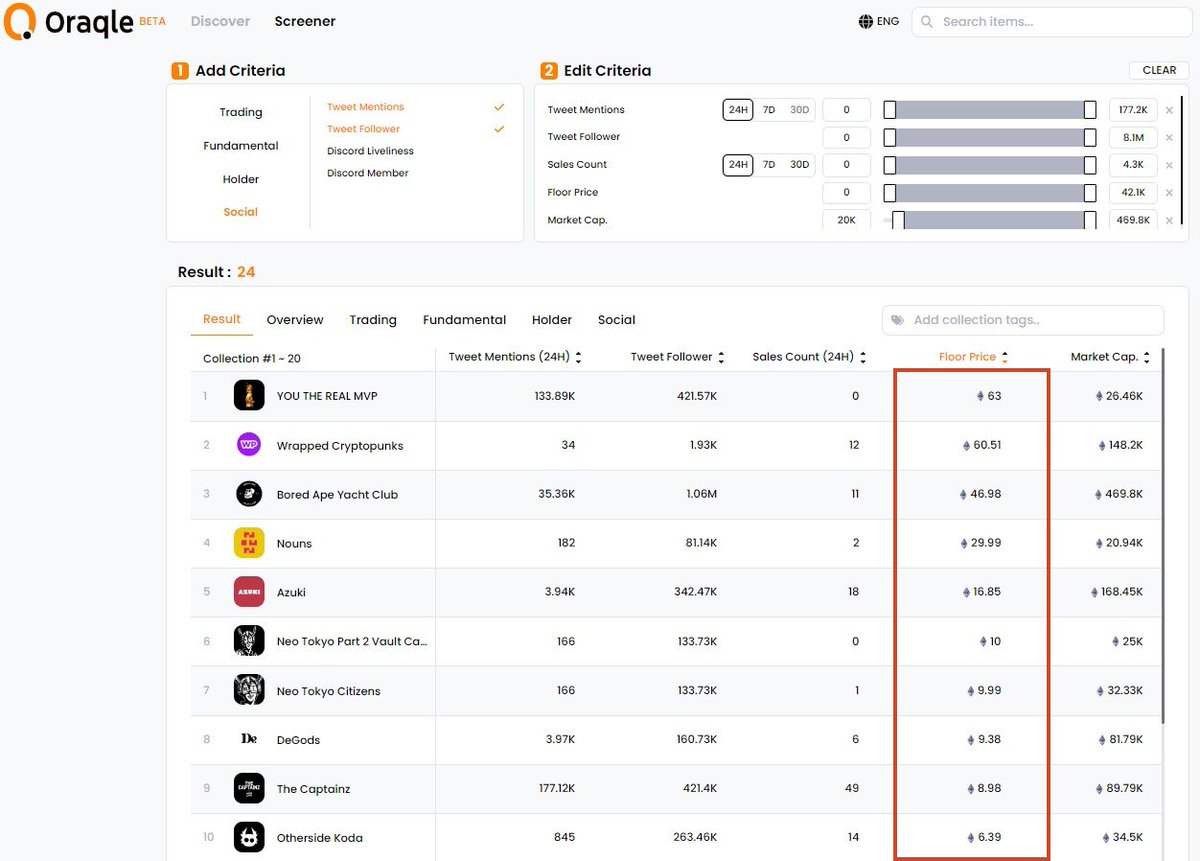Viewport: 1200px width, 861px height.
Task: Select 30D for Tweet Mentions
Action: [x=799, y=110]
